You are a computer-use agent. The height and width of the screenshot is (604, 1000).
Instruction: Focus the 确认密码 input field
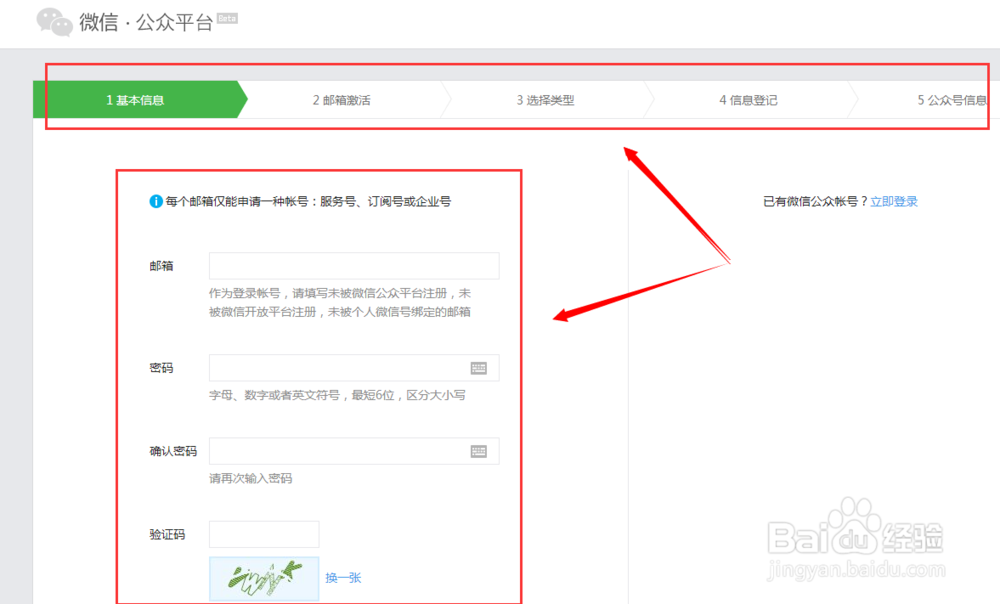[354, 452]
